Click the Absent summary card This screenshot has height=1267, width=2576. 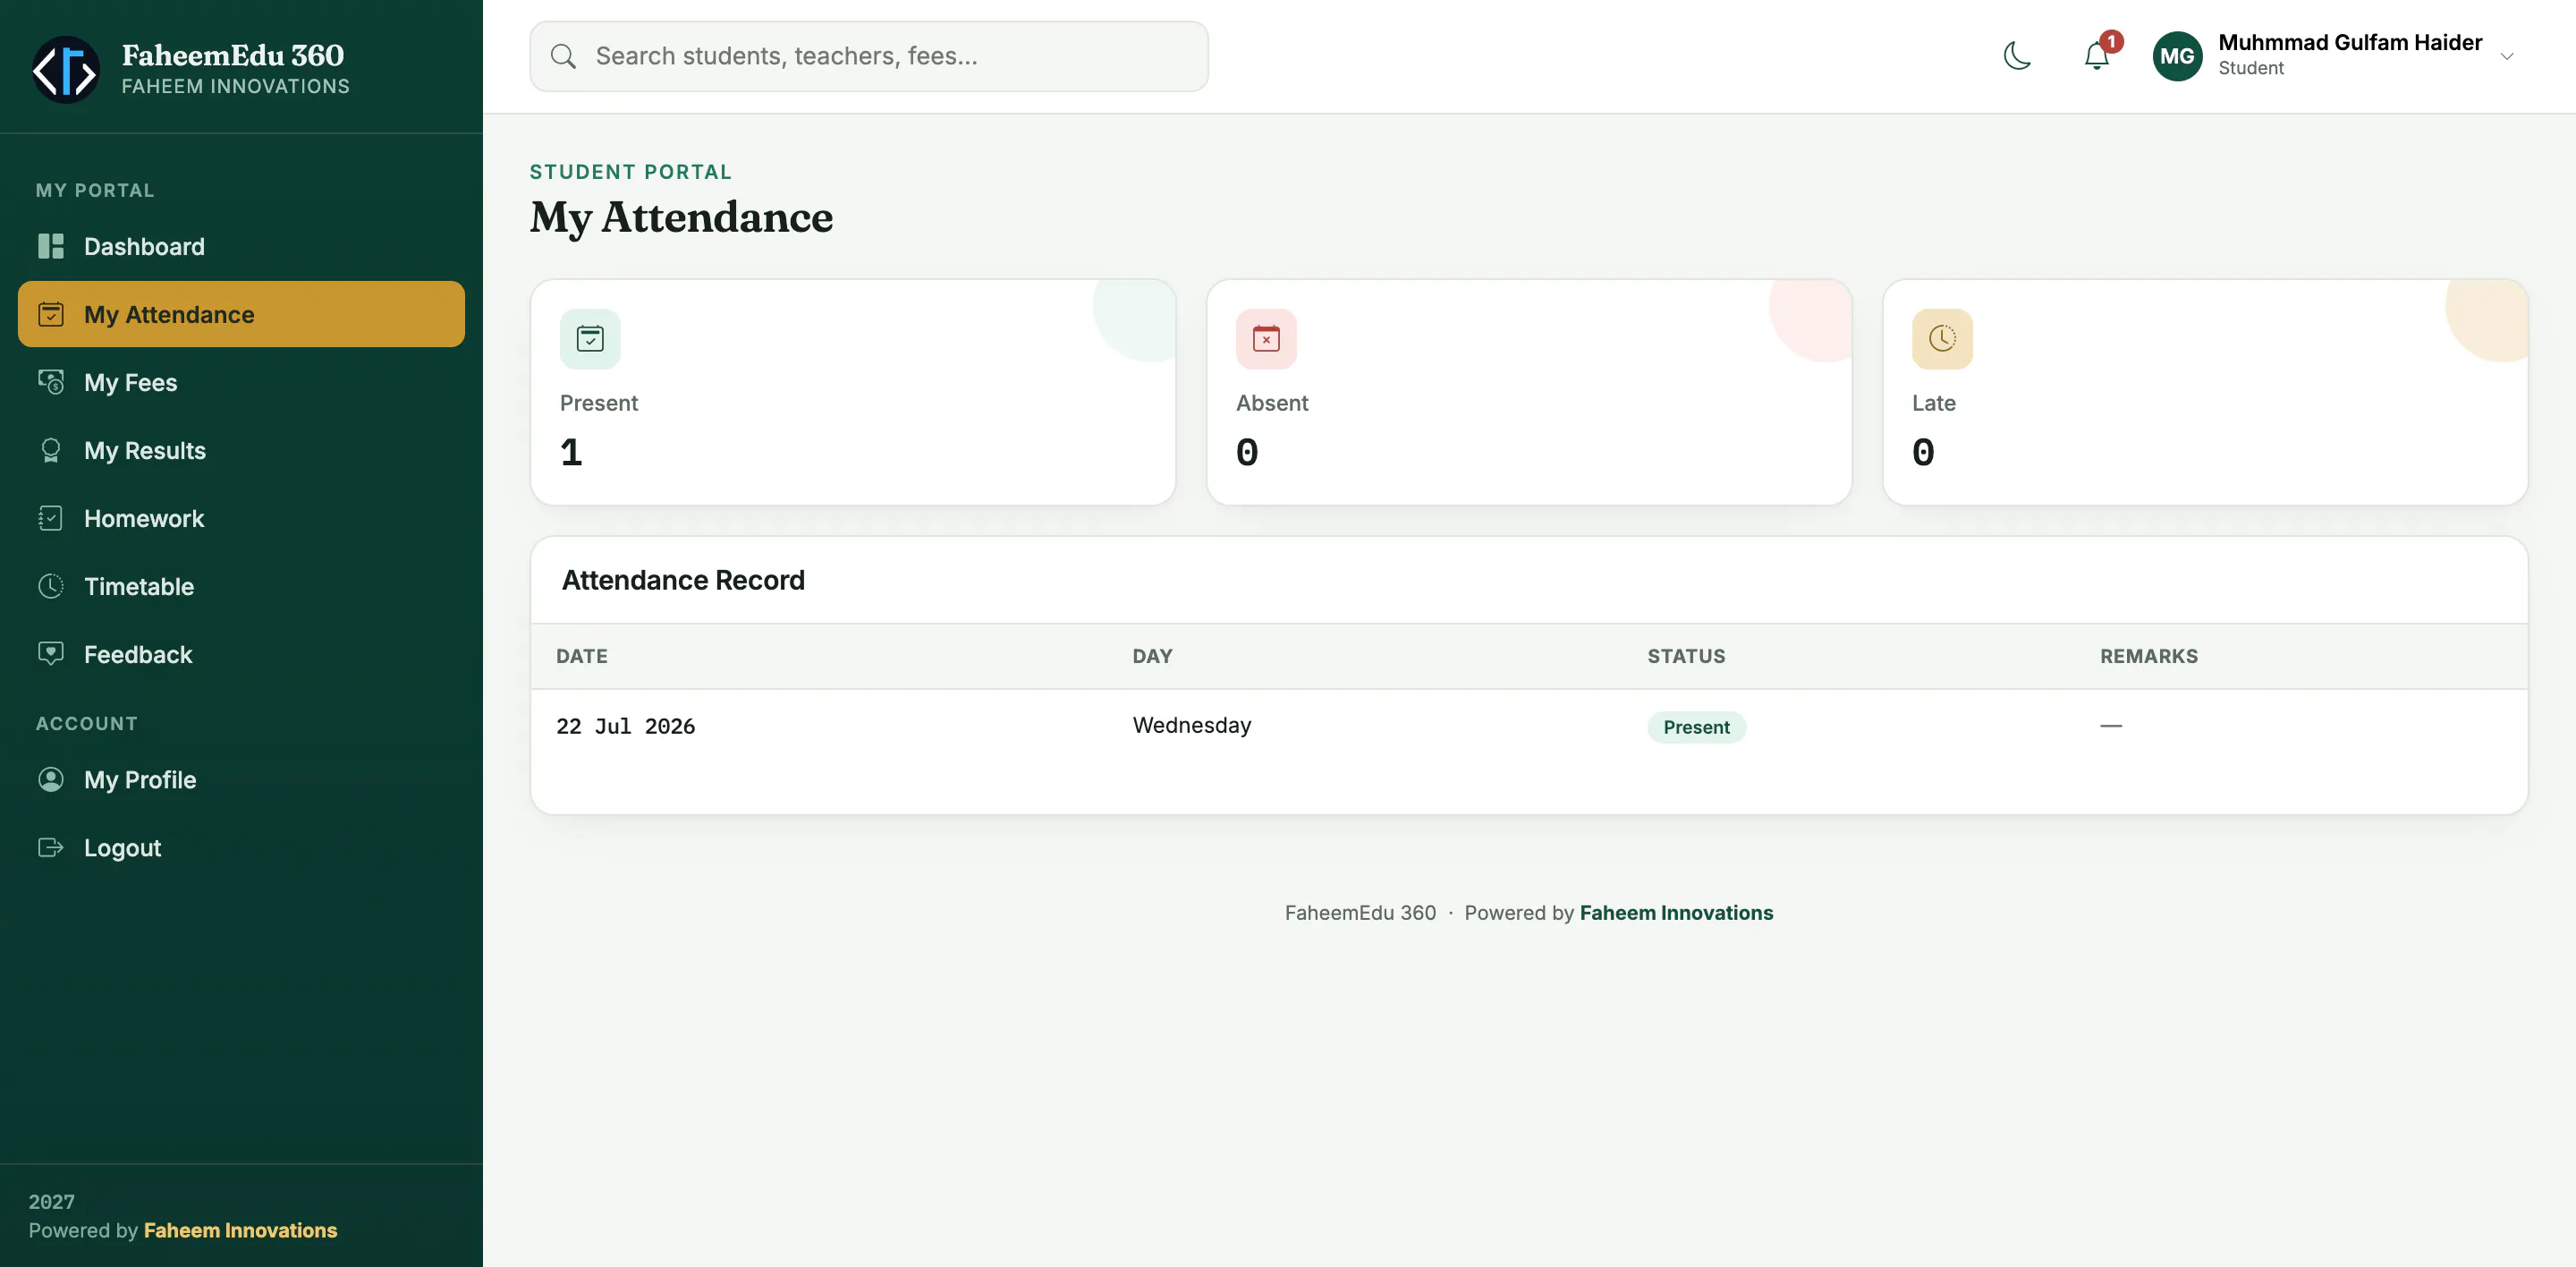pyautogui.click(x=1529, y=392)
